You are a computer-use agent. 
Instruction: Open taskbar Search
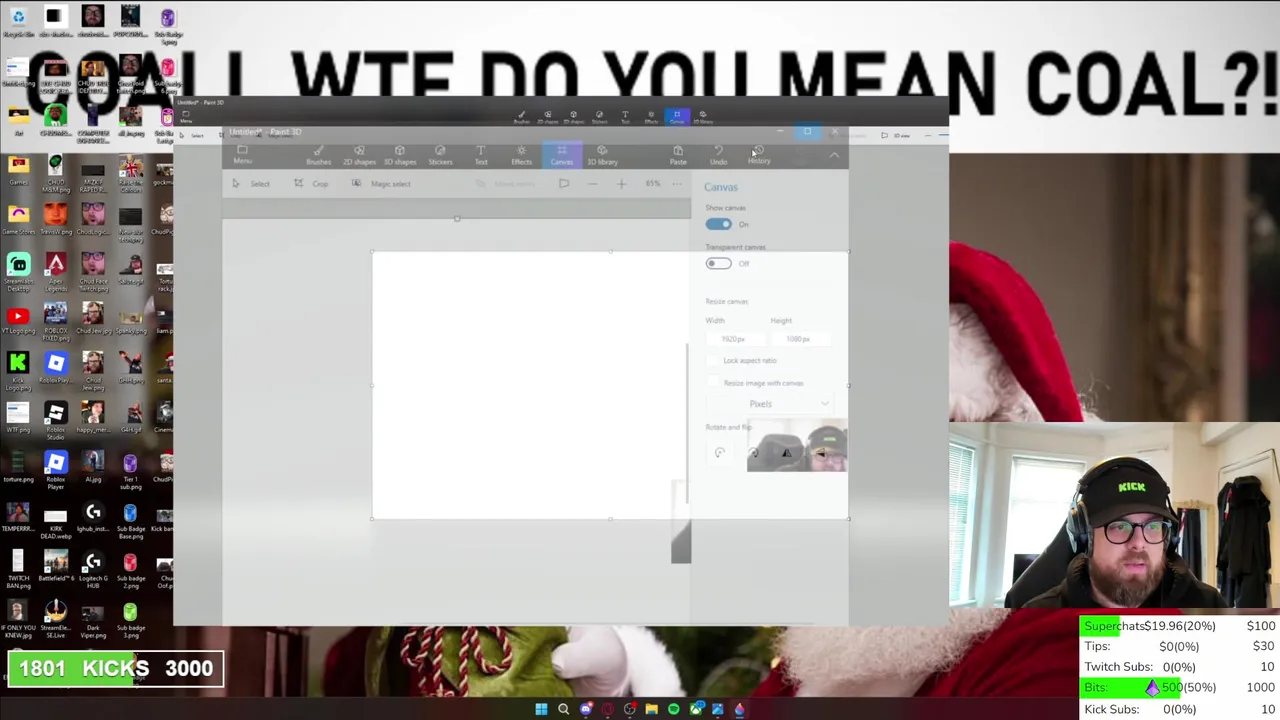563,709
